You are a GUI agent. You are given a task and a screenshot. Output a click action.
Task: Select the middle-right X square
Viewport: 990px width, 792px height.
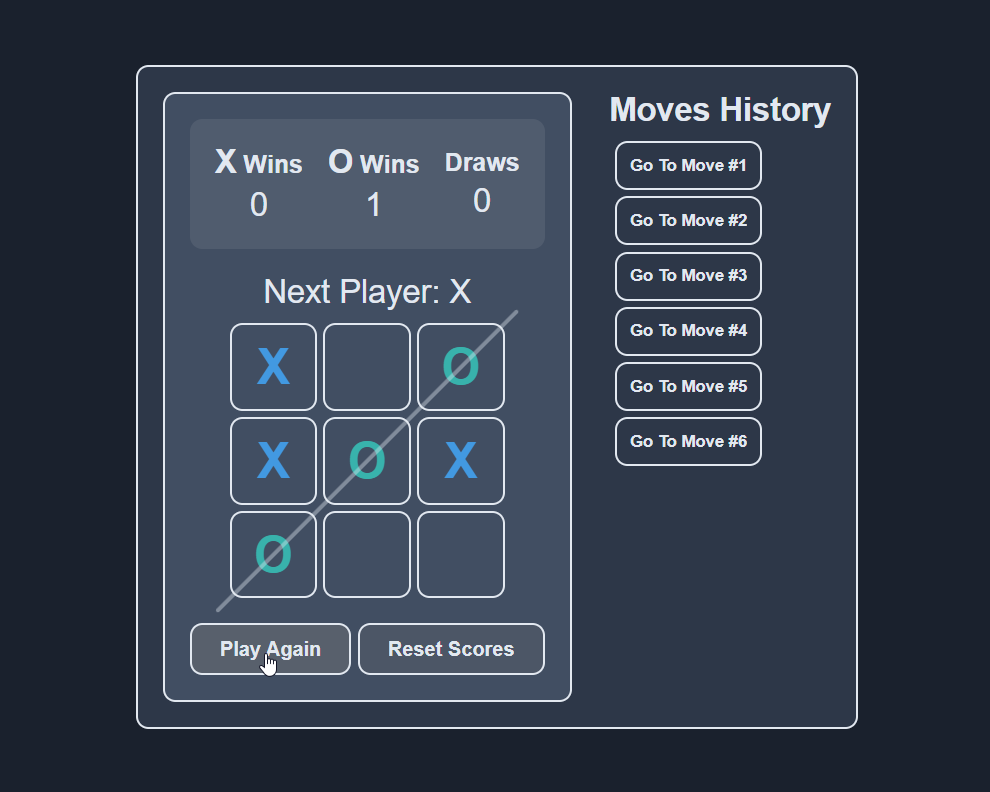click(461, 461)
